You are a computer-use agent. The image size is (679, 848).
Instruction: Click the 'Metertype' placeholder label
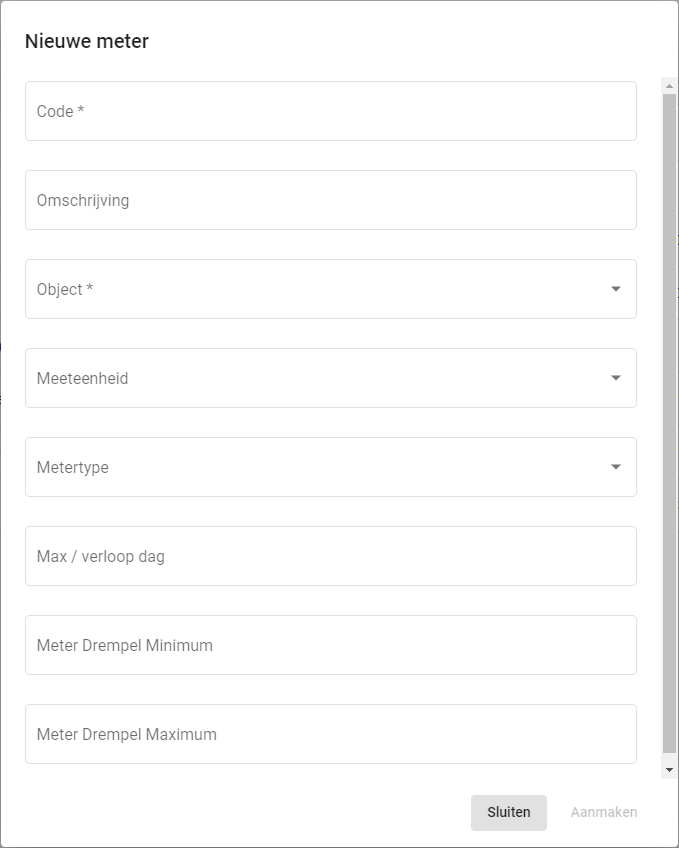point(72,467)
